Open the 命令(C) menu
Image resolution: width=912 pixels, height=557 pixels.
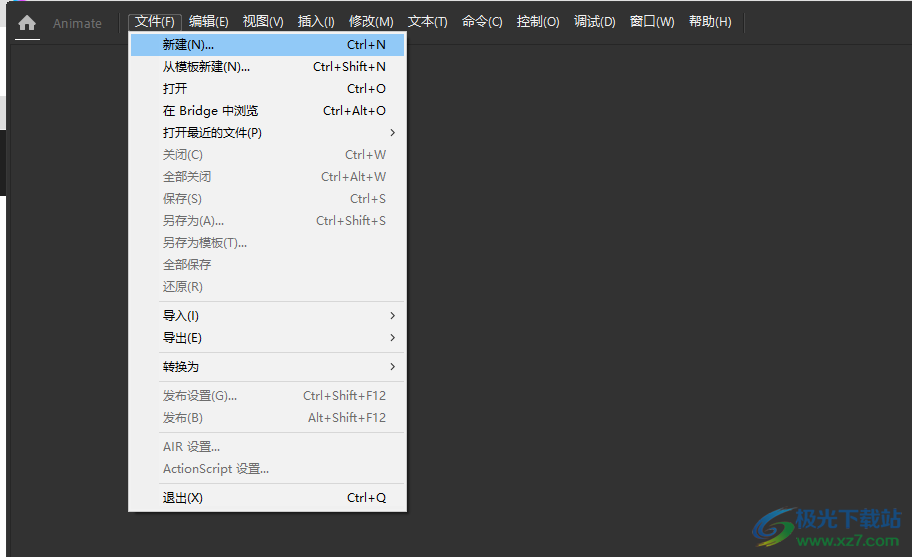[x=482, y=22]
